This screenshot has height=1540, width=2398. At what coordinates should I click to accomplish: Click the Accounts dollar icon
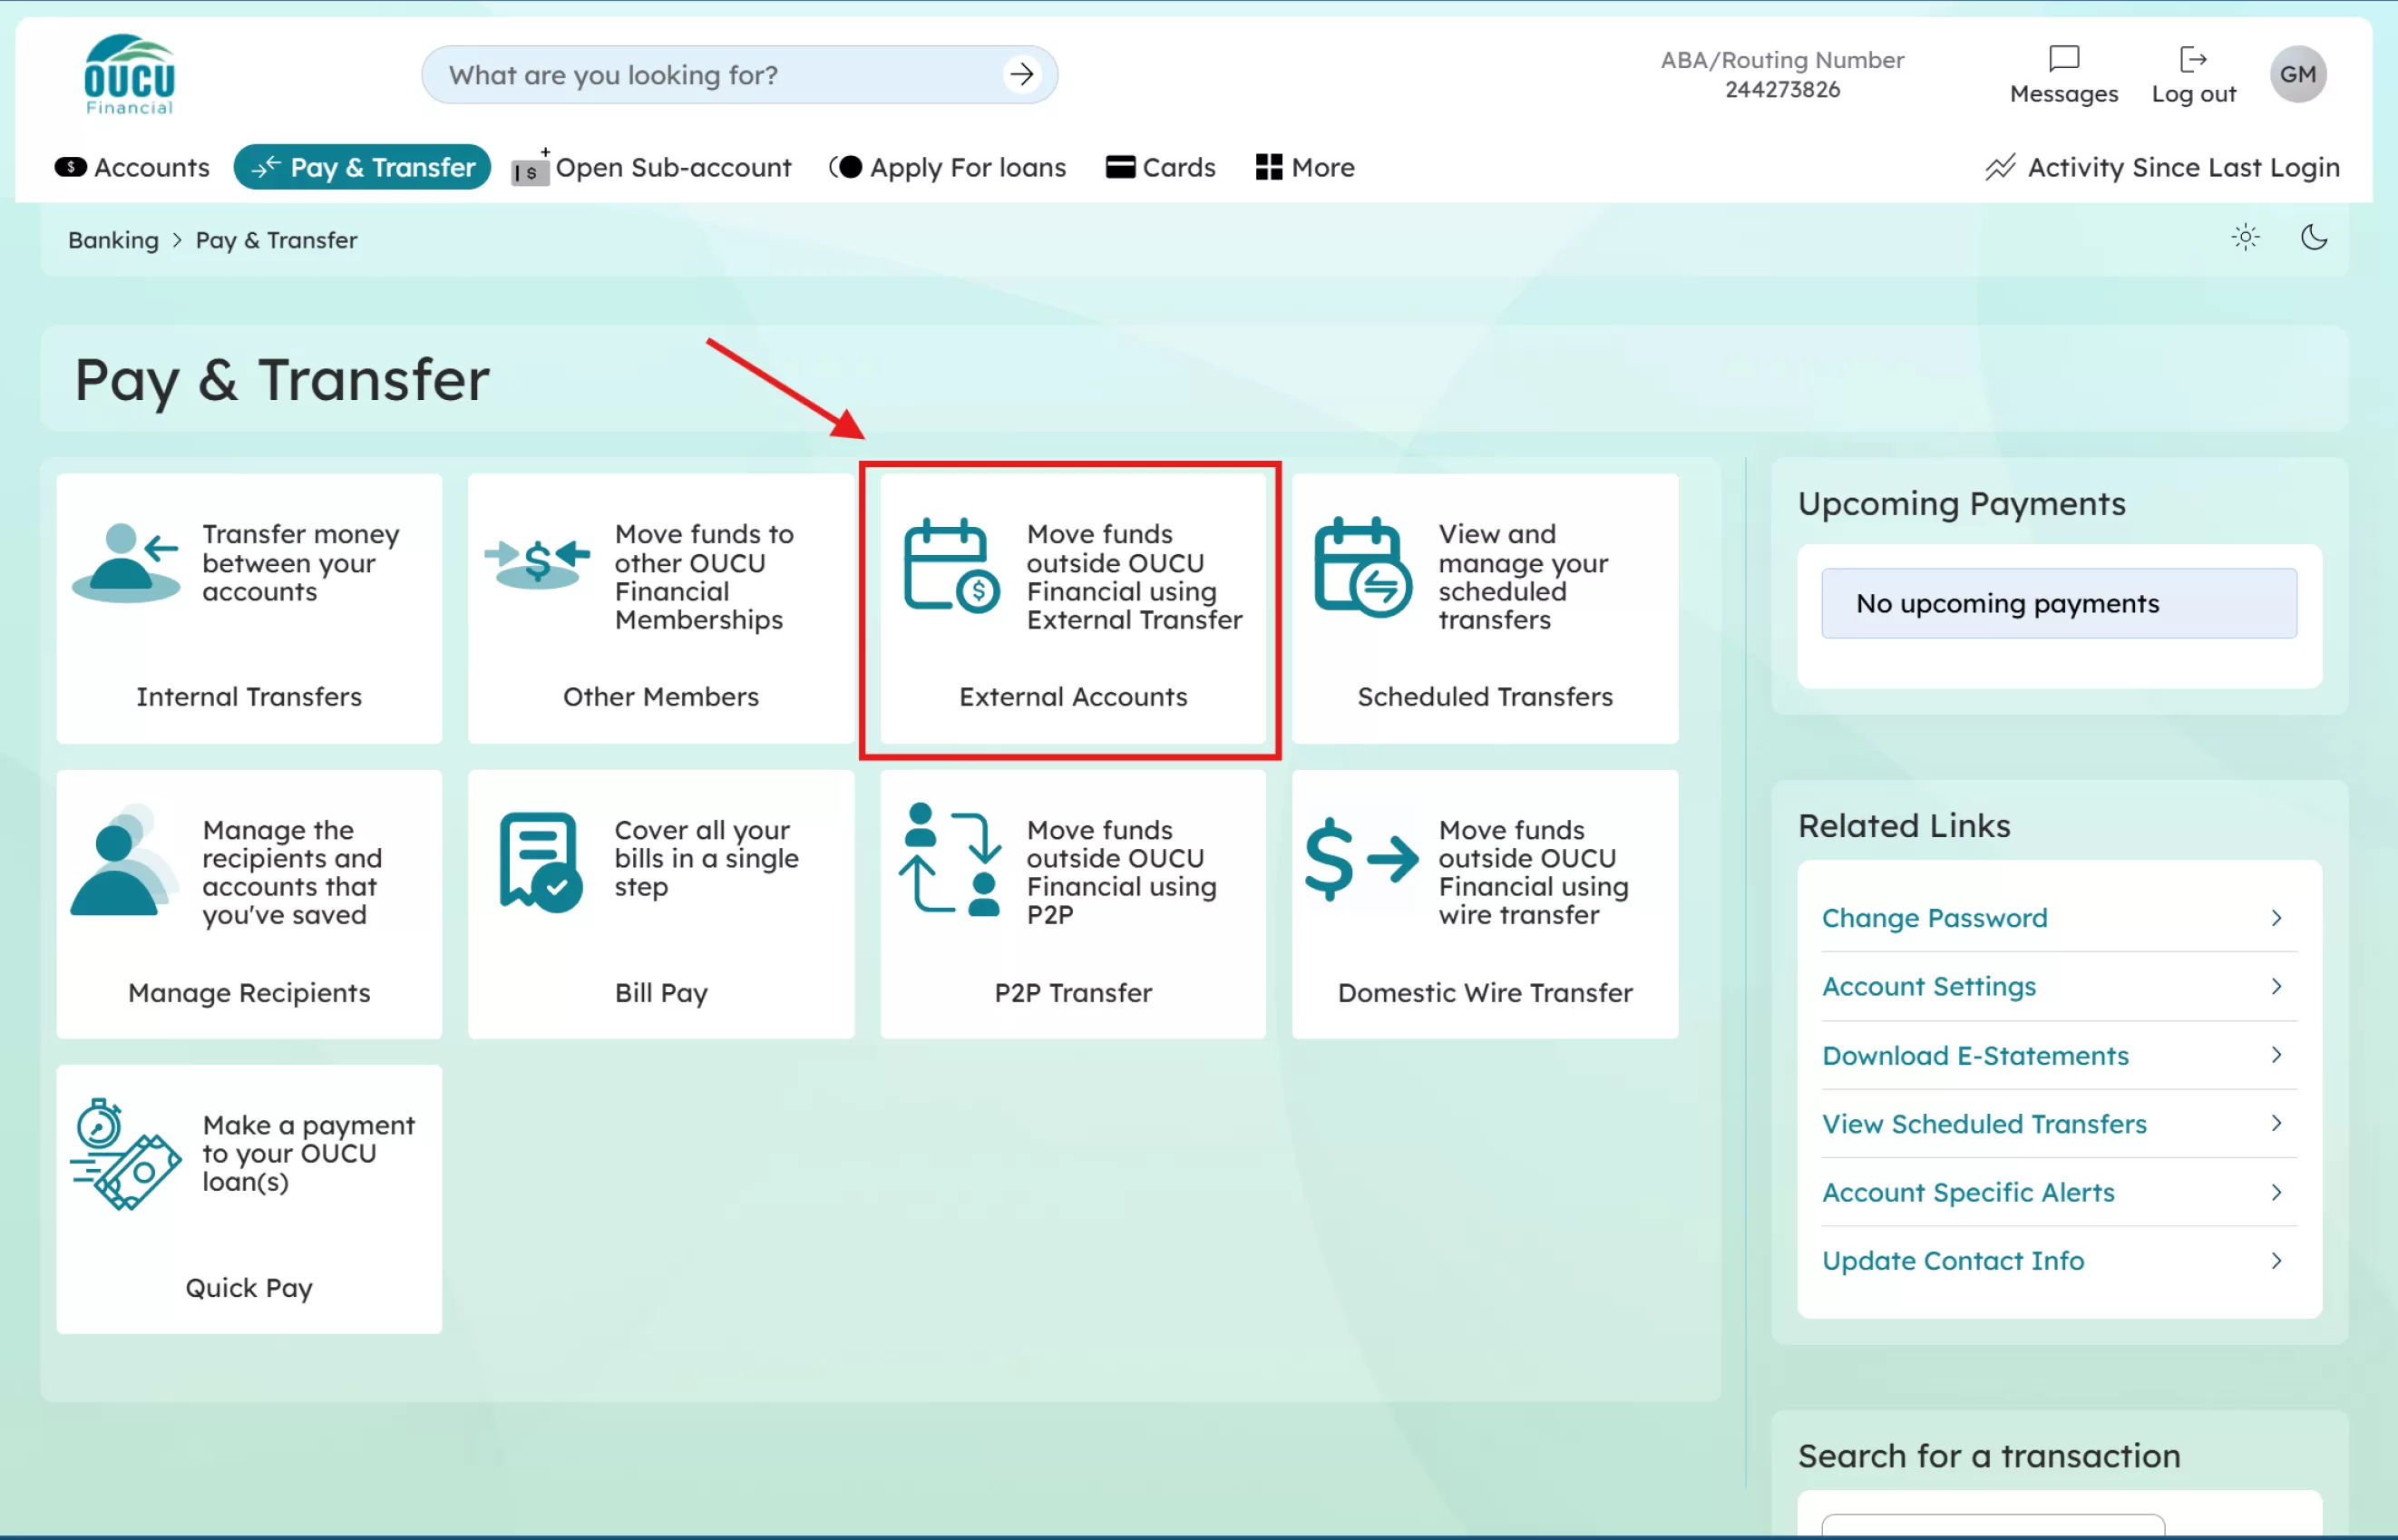(x=70, y=166)
